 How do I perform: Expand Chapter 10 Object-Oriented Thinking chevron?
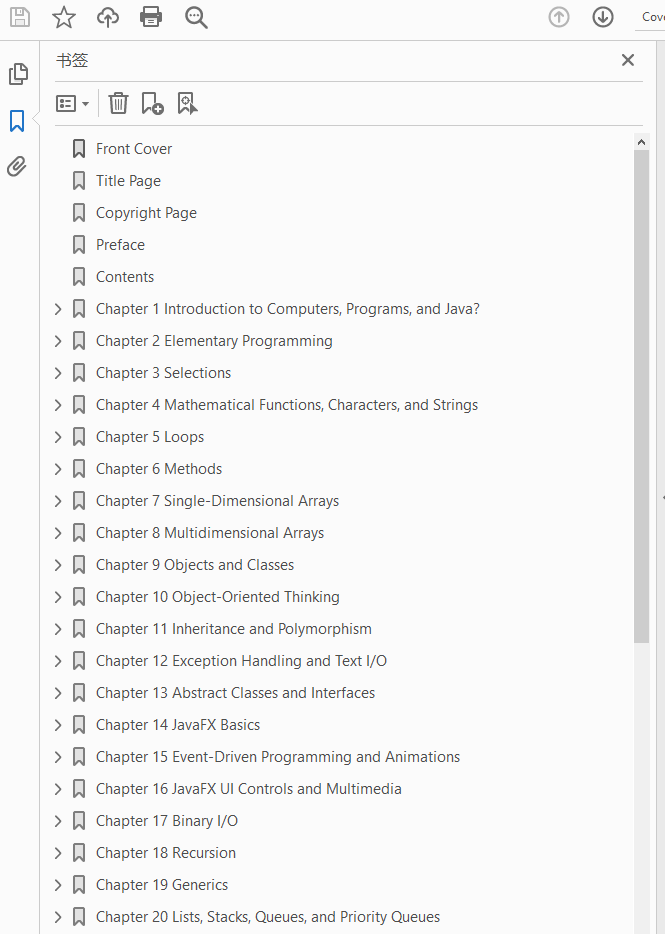58,597
